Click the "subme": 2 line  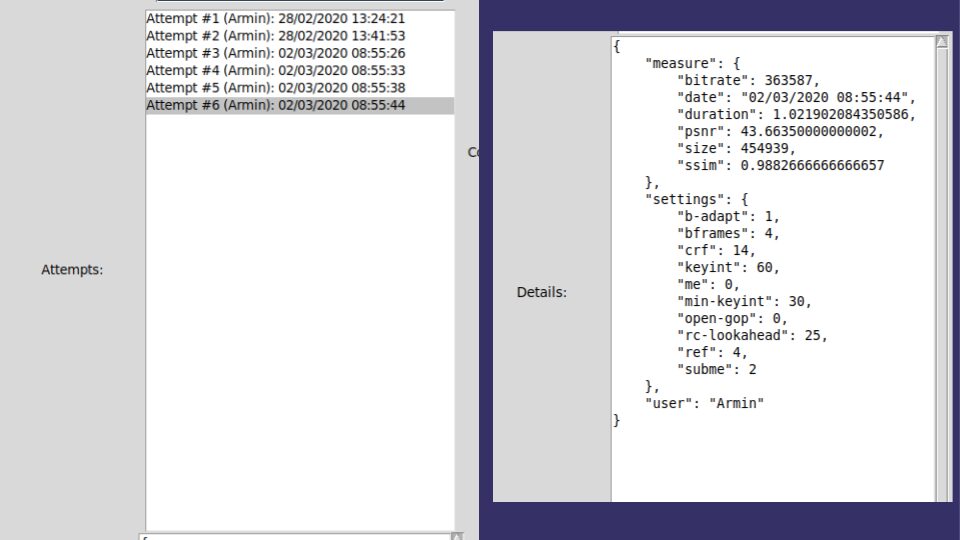716,370
